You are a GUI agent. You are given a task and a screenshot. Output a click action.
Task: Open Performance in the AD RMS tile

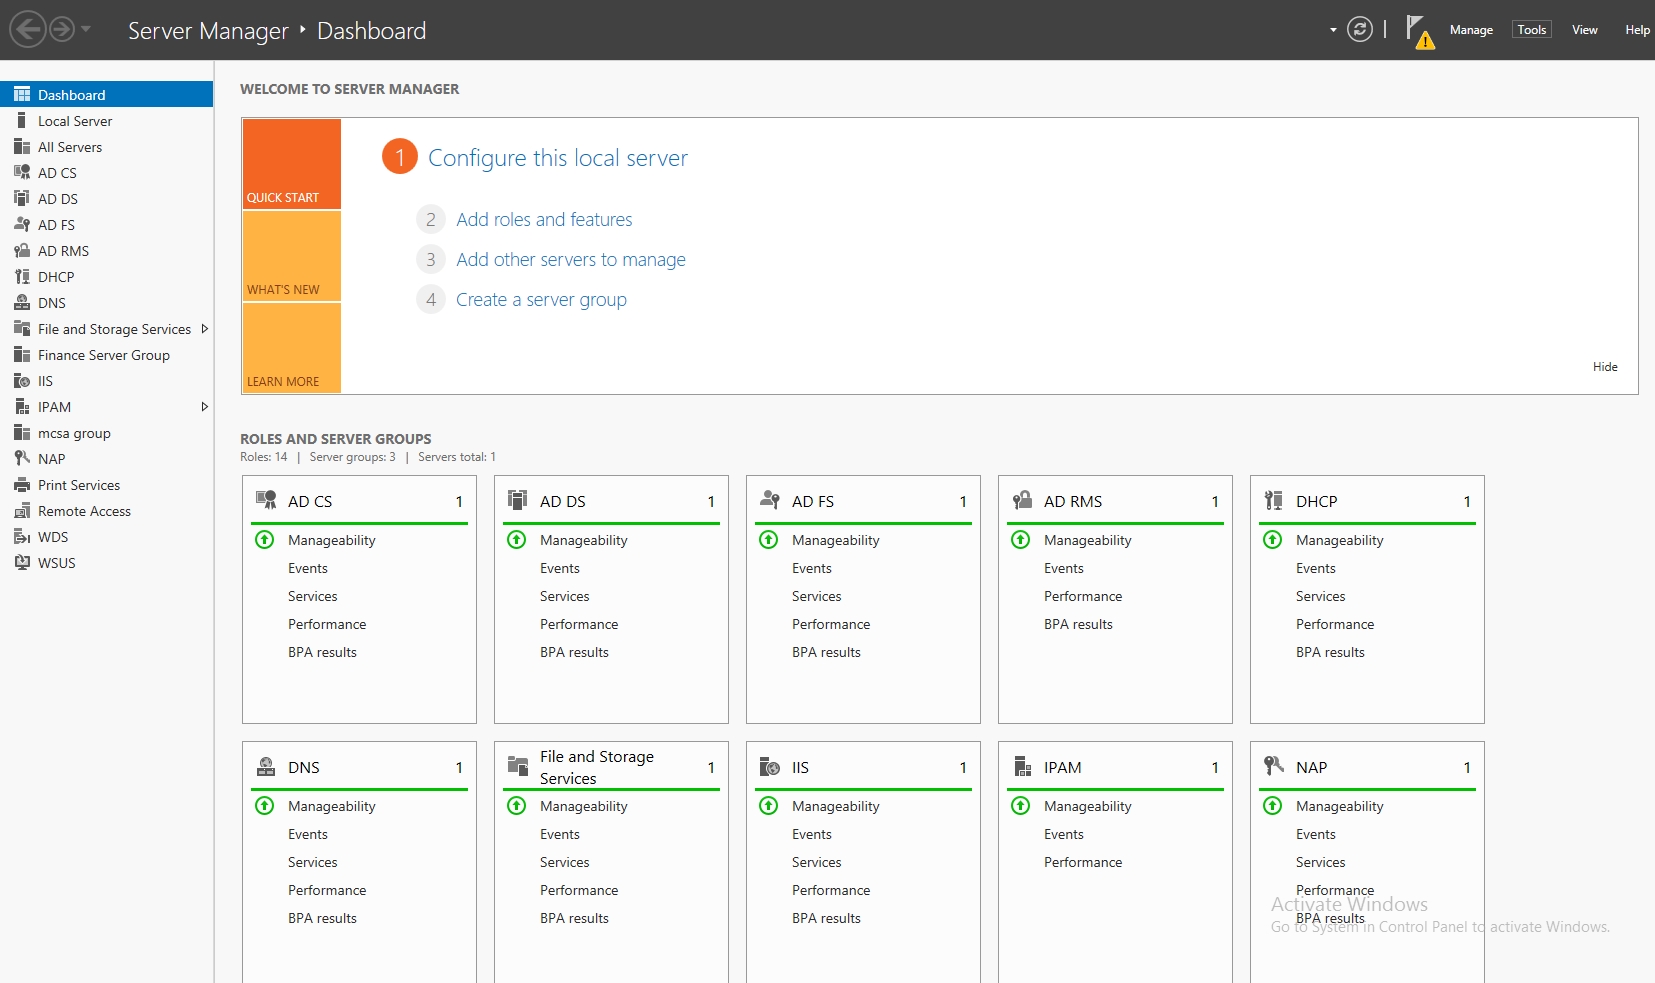pos(1083,596)
